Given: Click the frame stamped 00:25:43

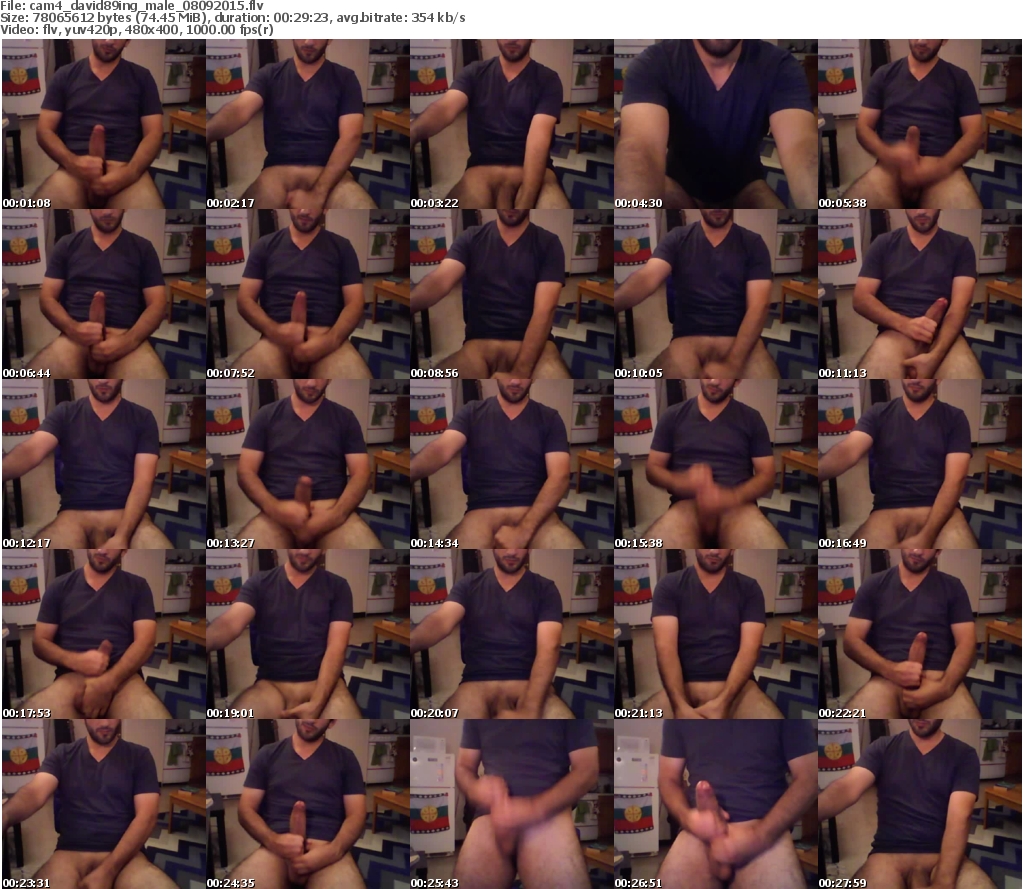Looking at the screenshot, I should [512, 804].
